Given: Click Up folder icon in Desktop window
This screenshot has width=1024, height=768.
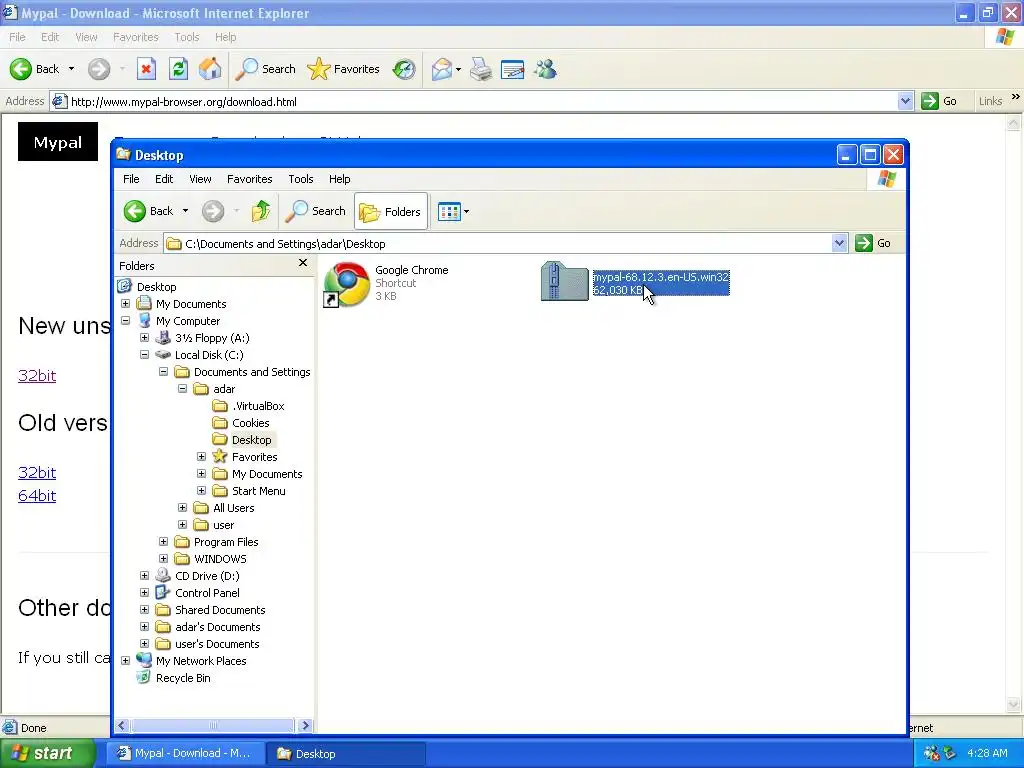Looking at the screenshot, I should 261,211.
